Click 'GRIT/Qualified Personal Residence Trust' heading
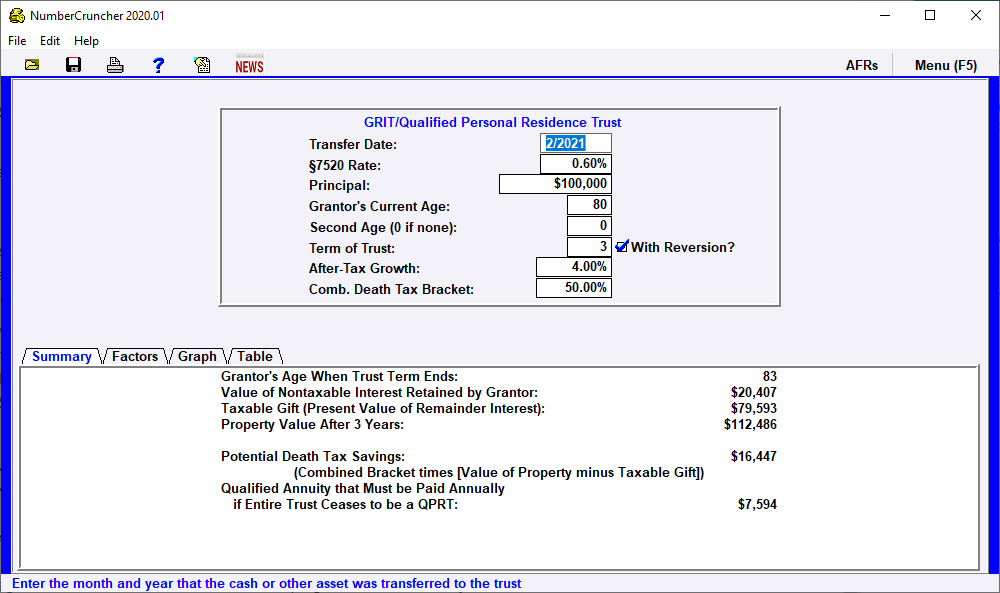The image size is (1000, 593). tap(492, 122)
